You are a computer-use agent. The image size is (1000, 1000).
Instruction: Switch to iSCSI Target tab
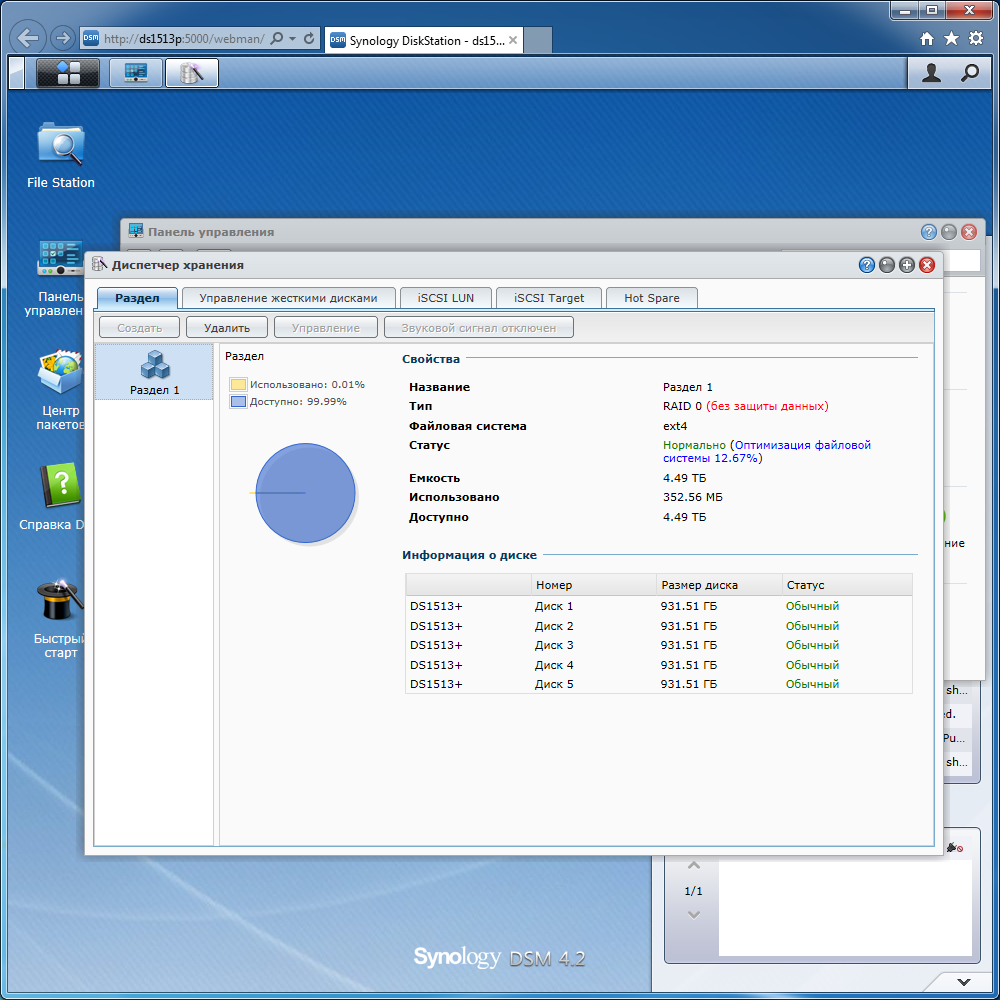[549, 298]
